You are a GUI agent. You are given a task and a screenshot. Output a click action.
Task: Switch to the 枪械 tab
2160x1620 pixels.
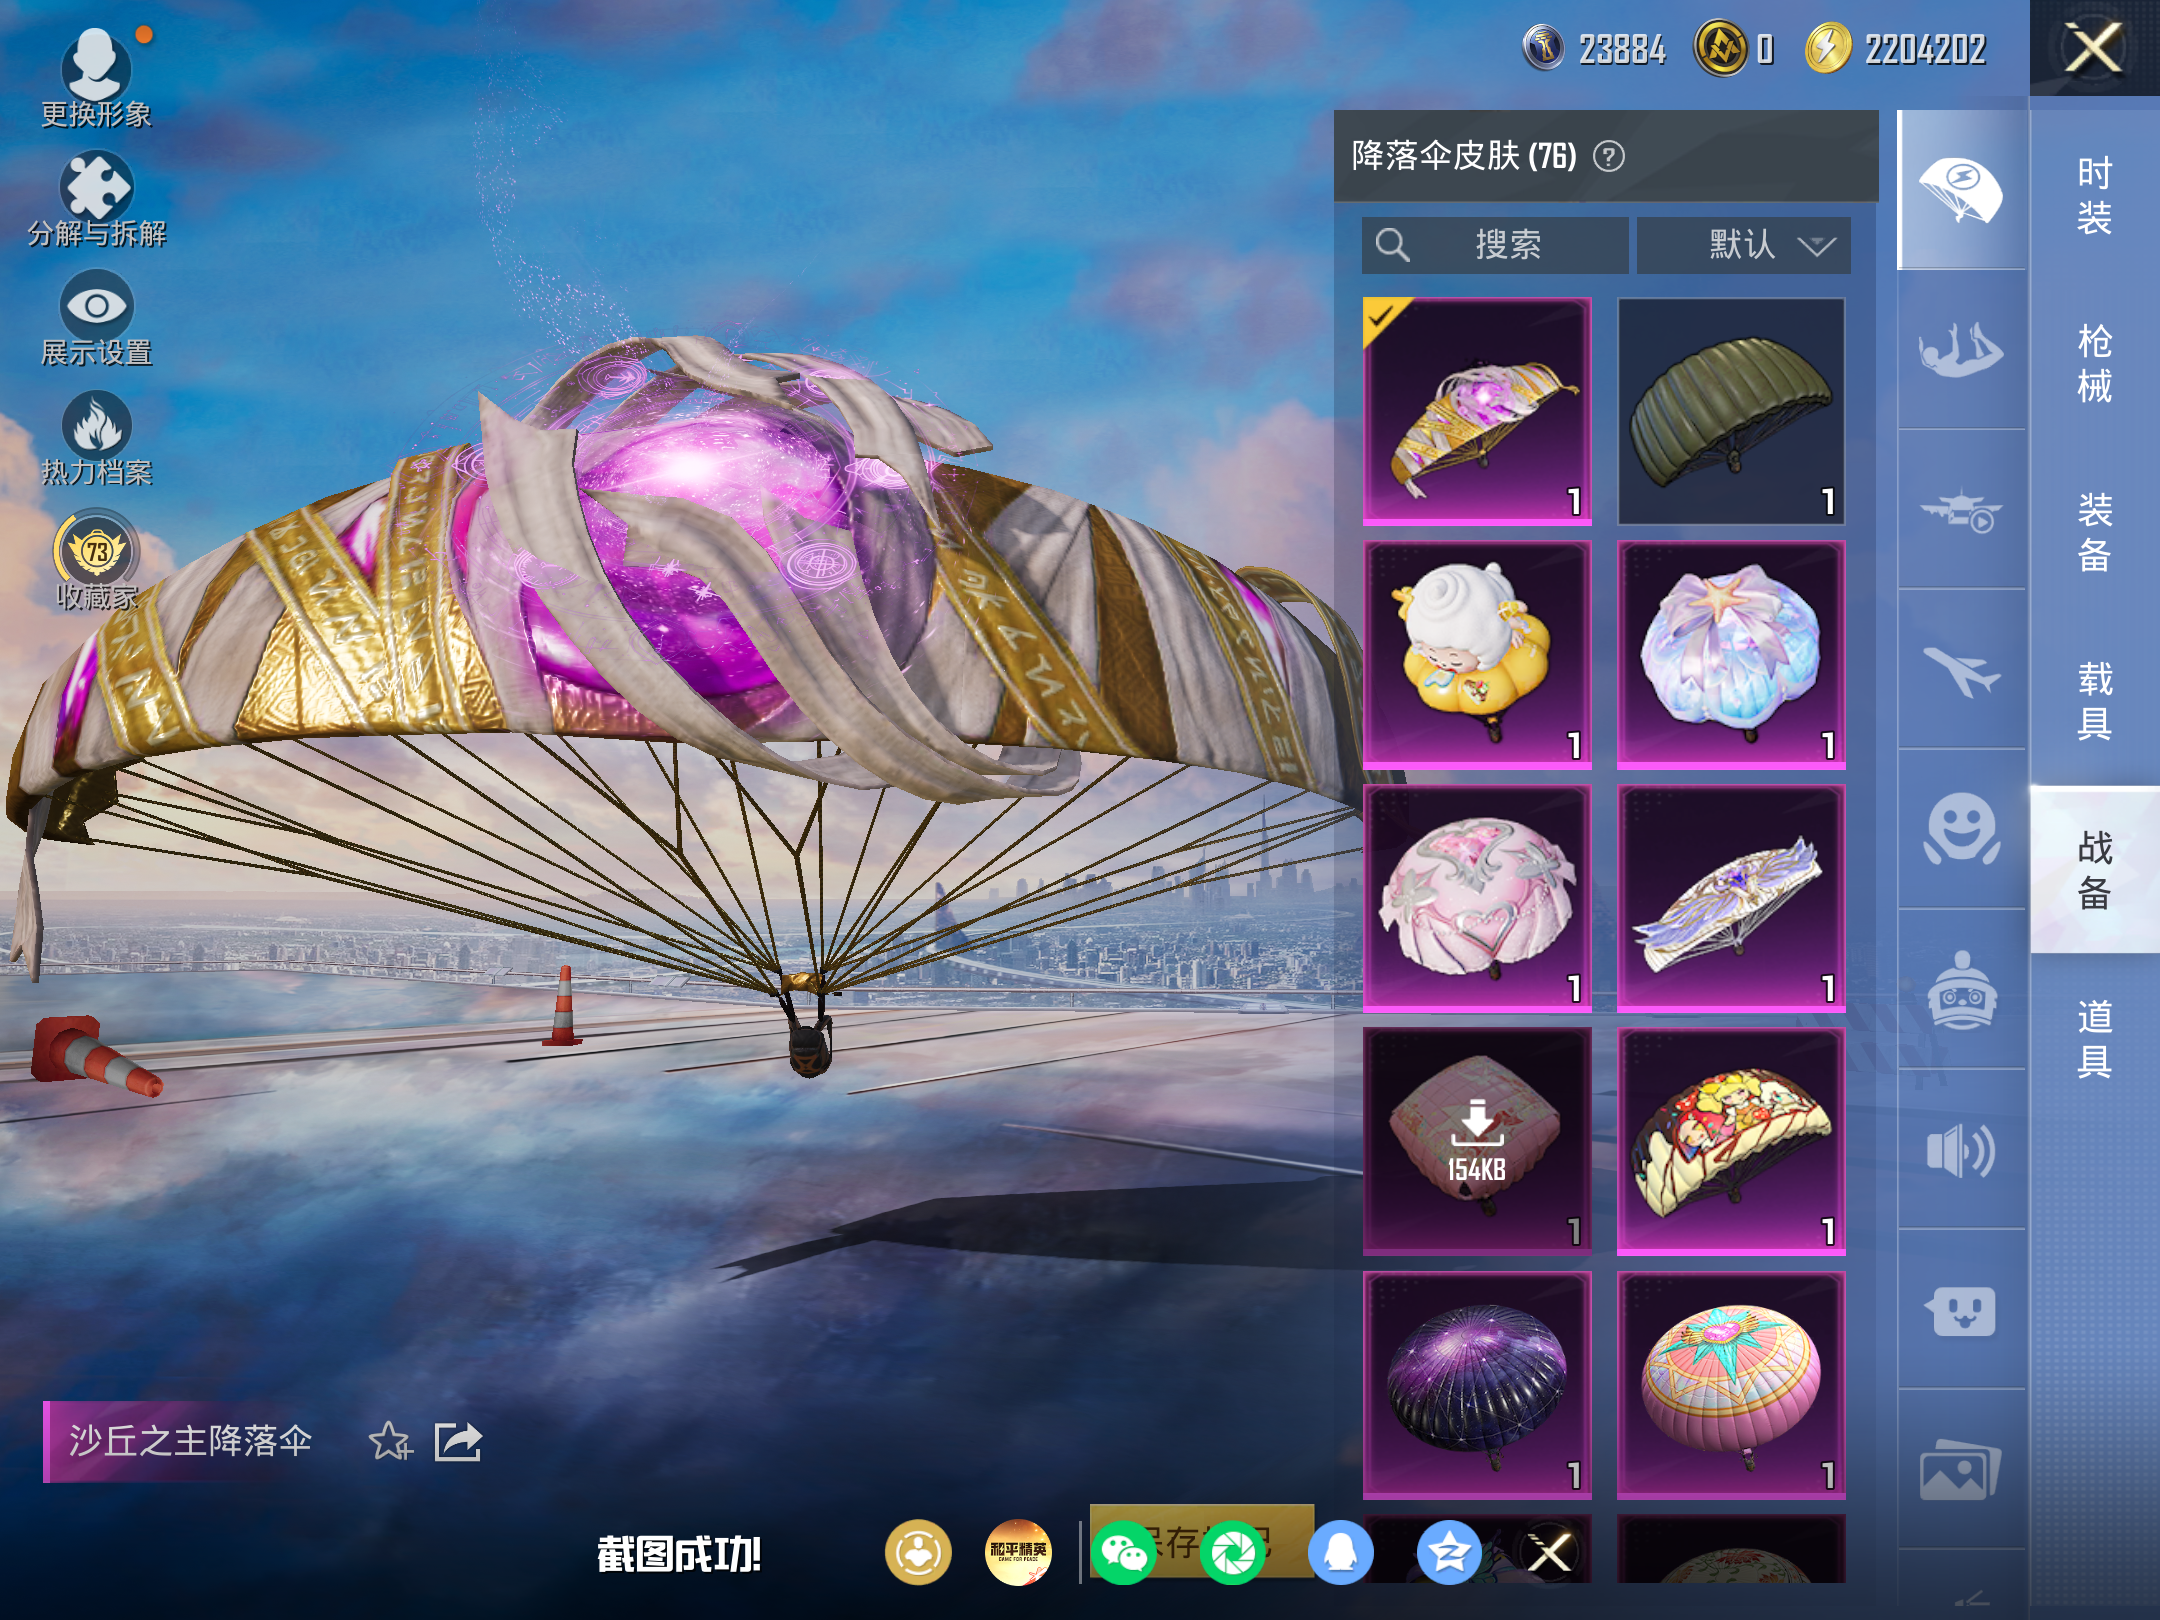(2094, 364)
